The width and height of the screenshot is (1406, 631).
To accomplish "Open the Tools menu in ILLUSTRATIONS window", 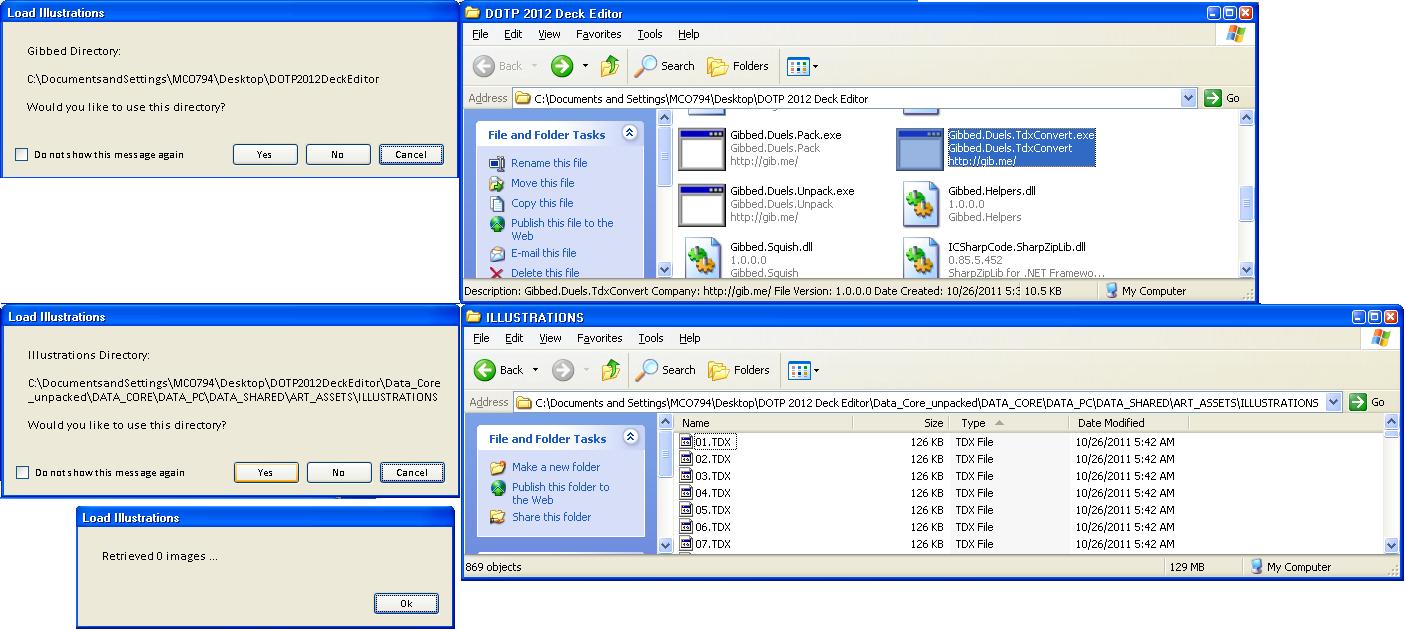I will pyautogui.click(x=651, y=338).
